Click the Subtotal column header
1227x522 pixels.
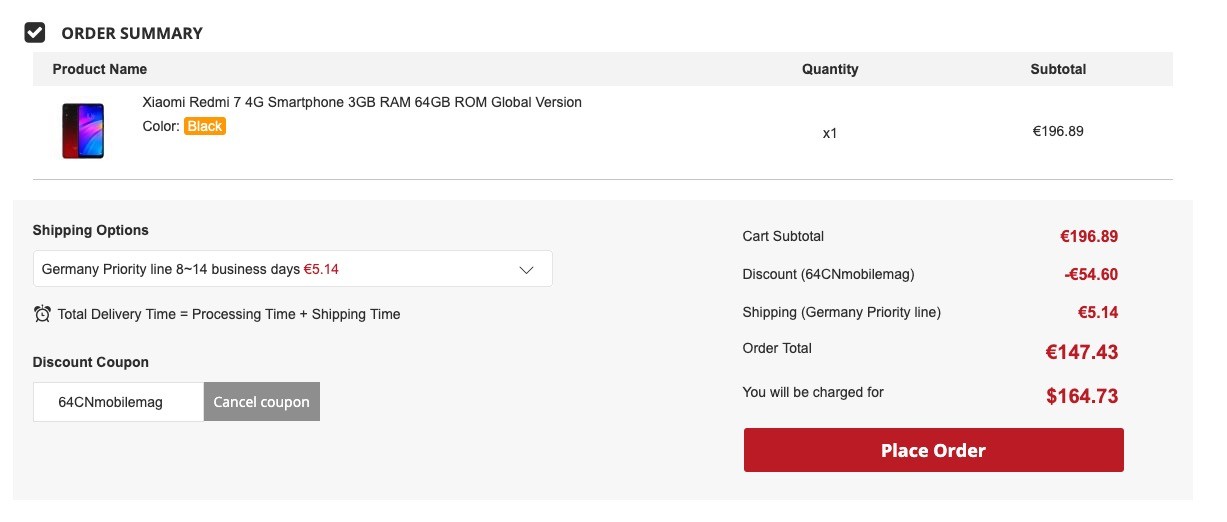(1058, 69)
